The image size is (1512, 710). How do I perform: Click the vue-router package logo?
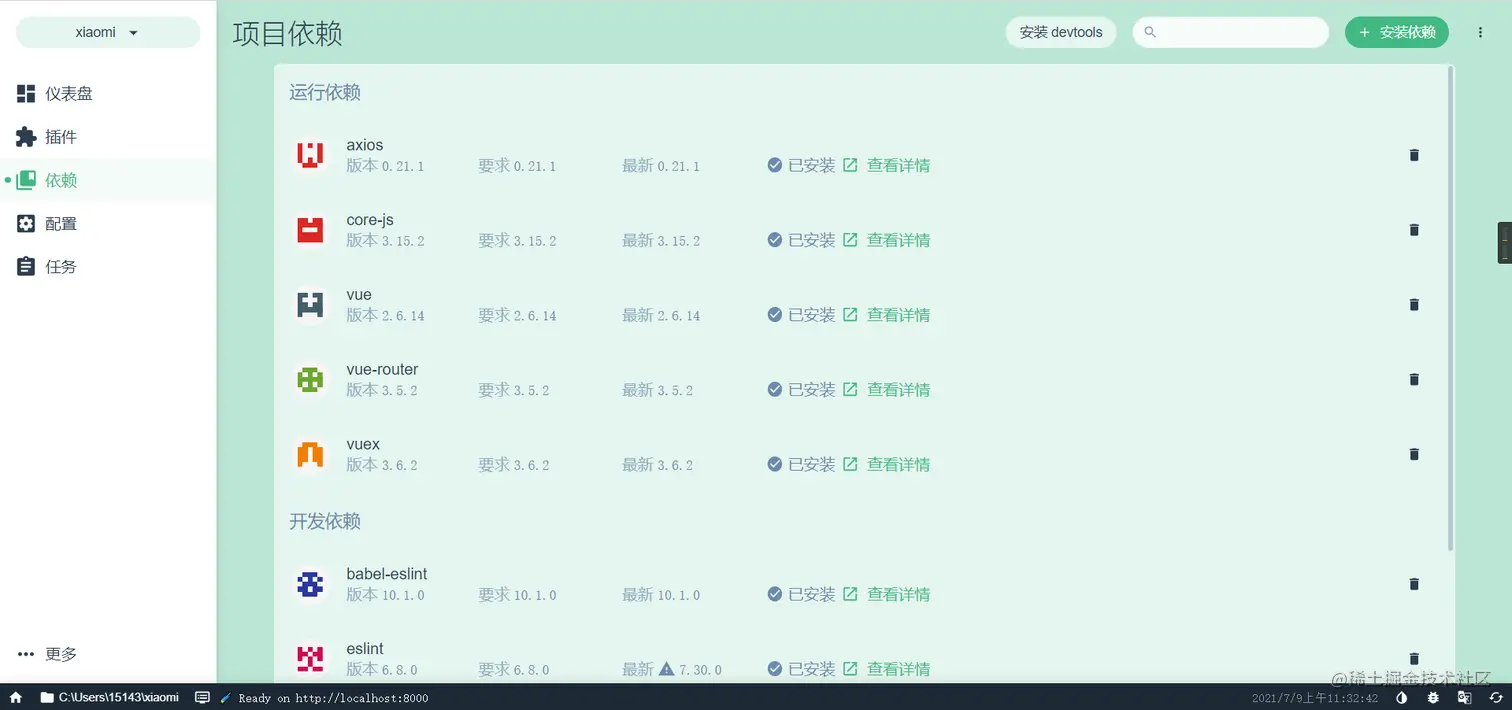point(310,380)
